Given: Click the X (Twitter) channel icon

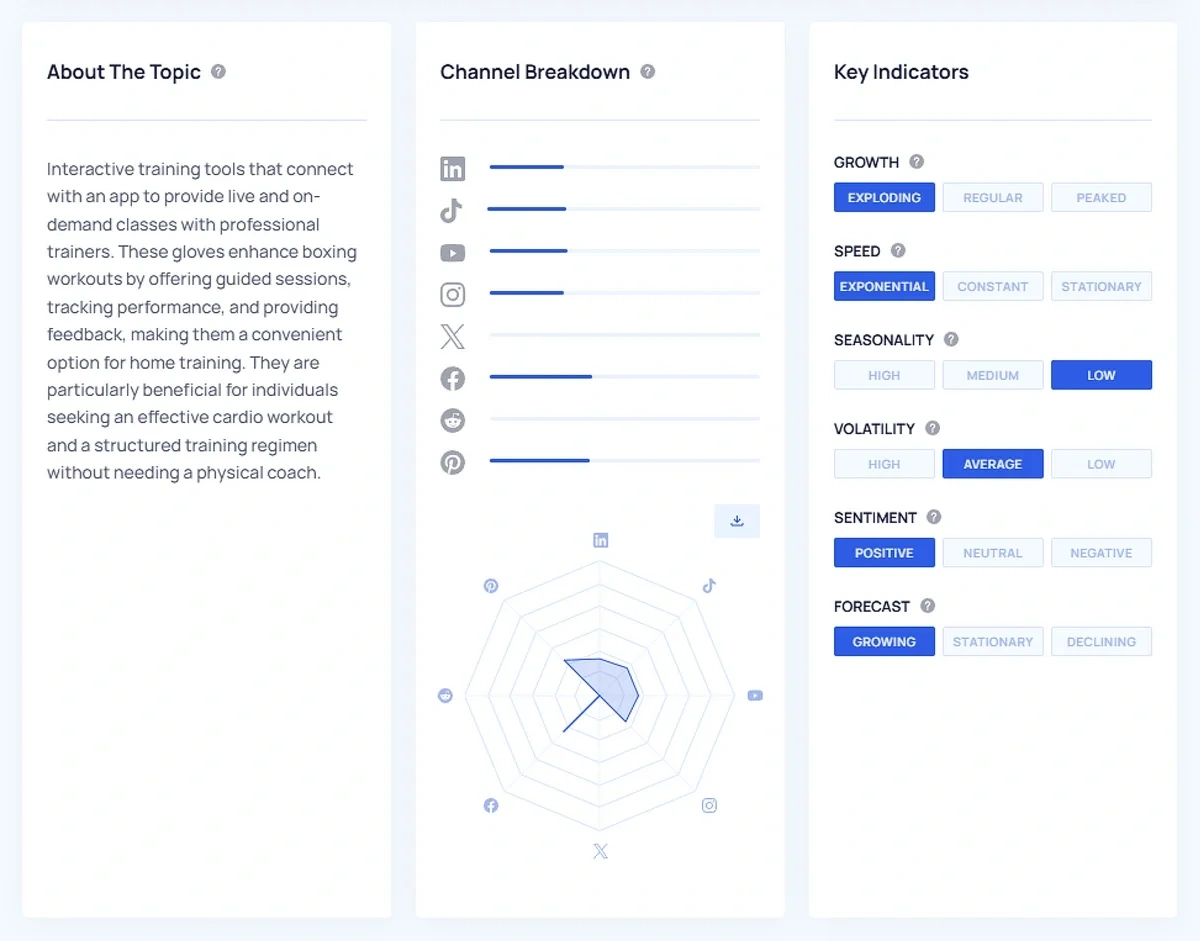Looking at the screenshot, I should point(452,337).
